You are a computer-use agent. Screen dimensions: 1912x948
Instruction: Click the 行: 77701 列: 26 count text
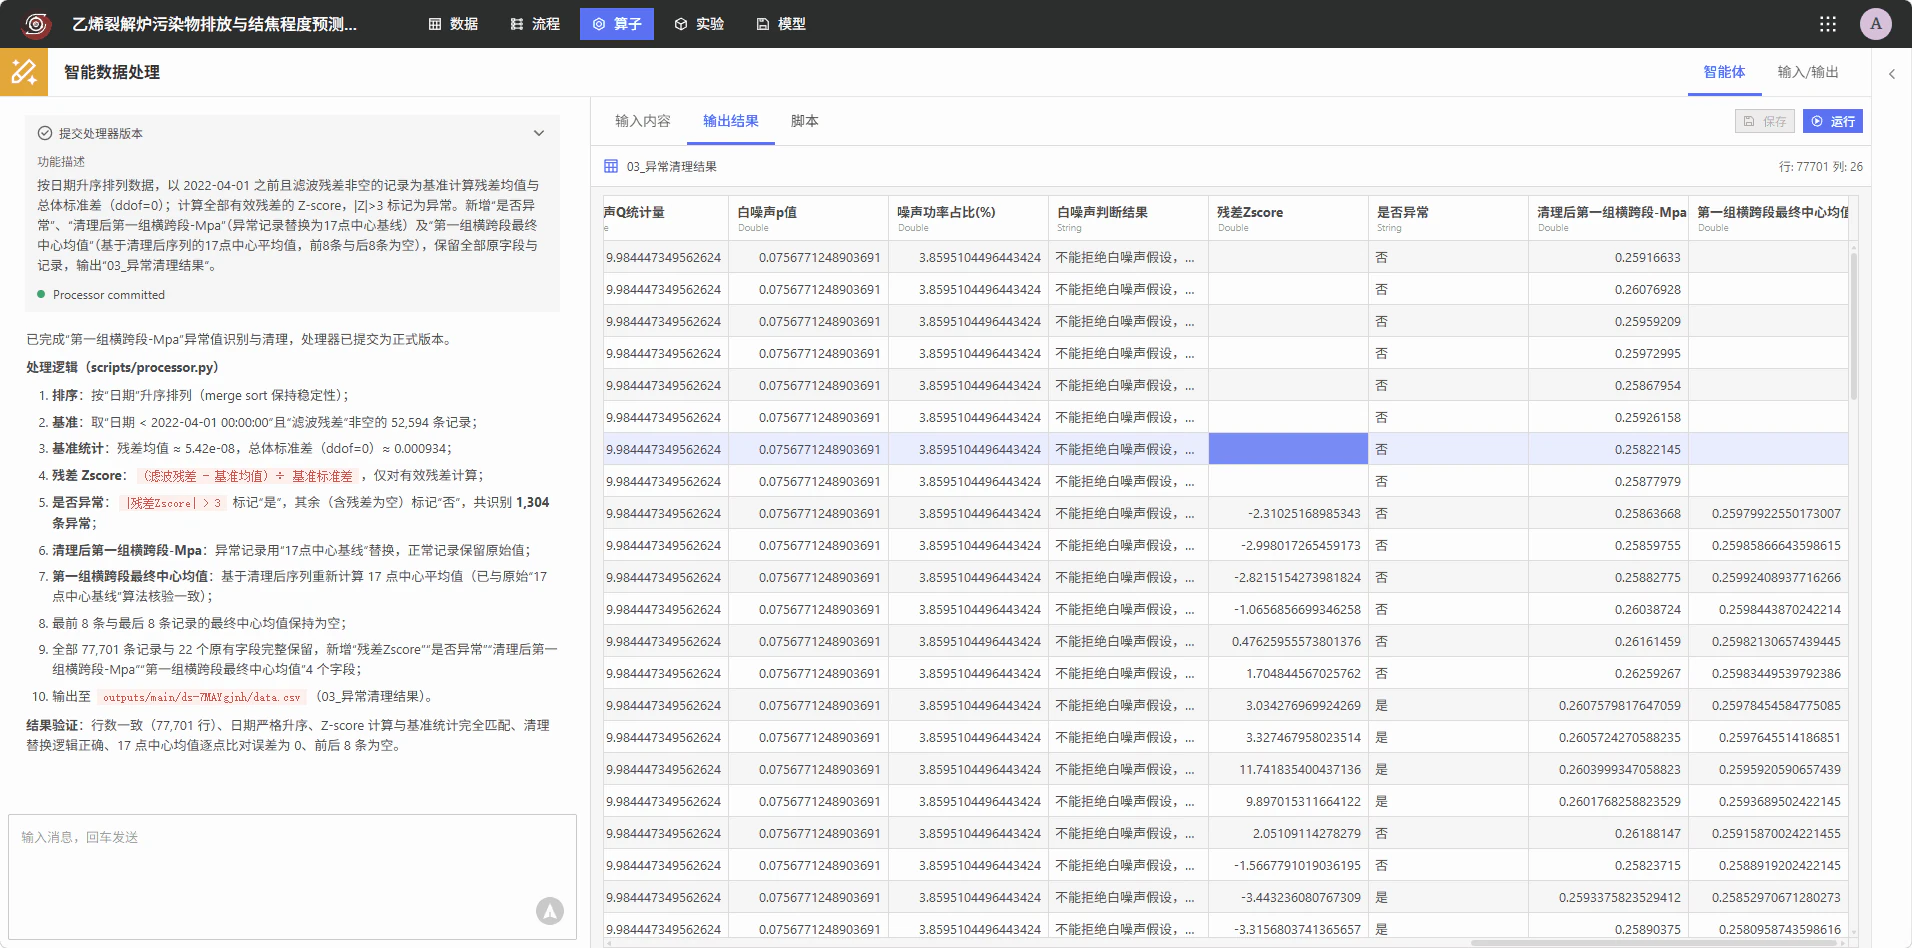point(1820,167)
